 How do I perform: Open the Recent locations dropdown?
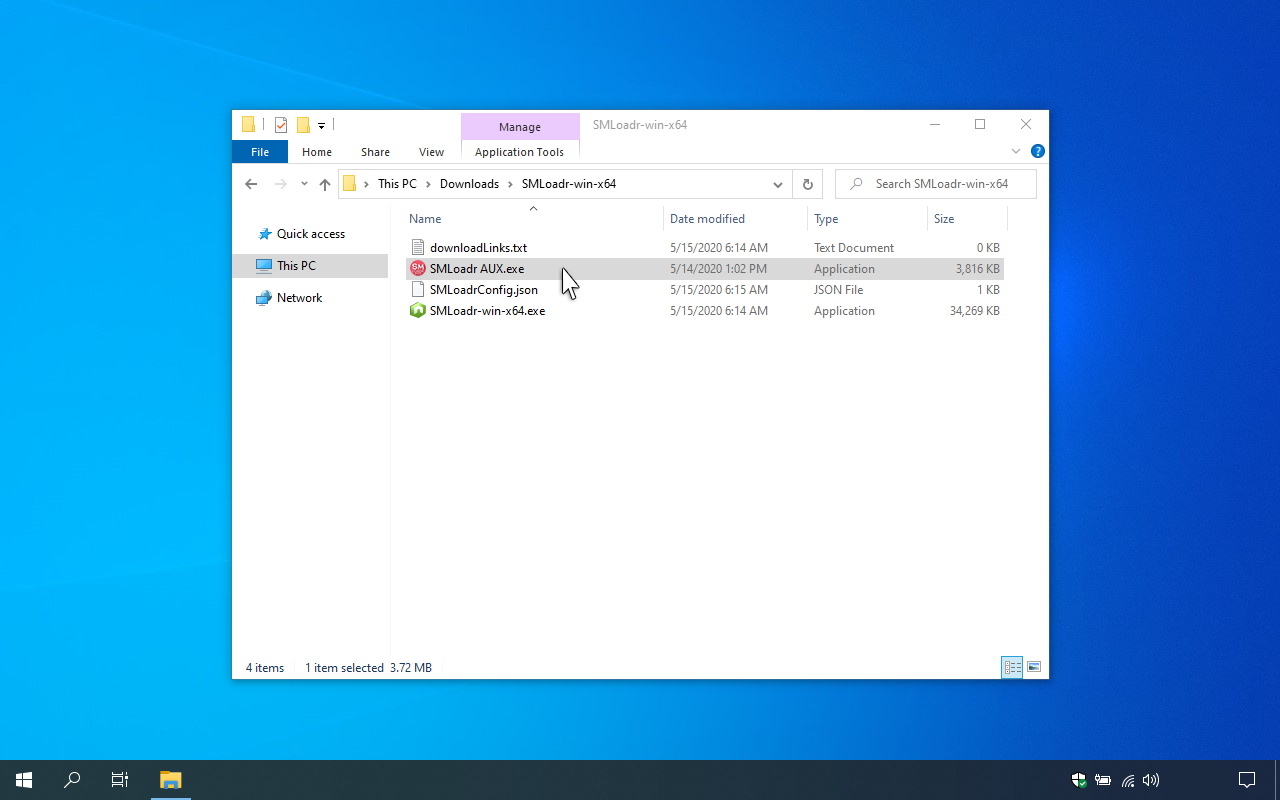click(304, 184)
